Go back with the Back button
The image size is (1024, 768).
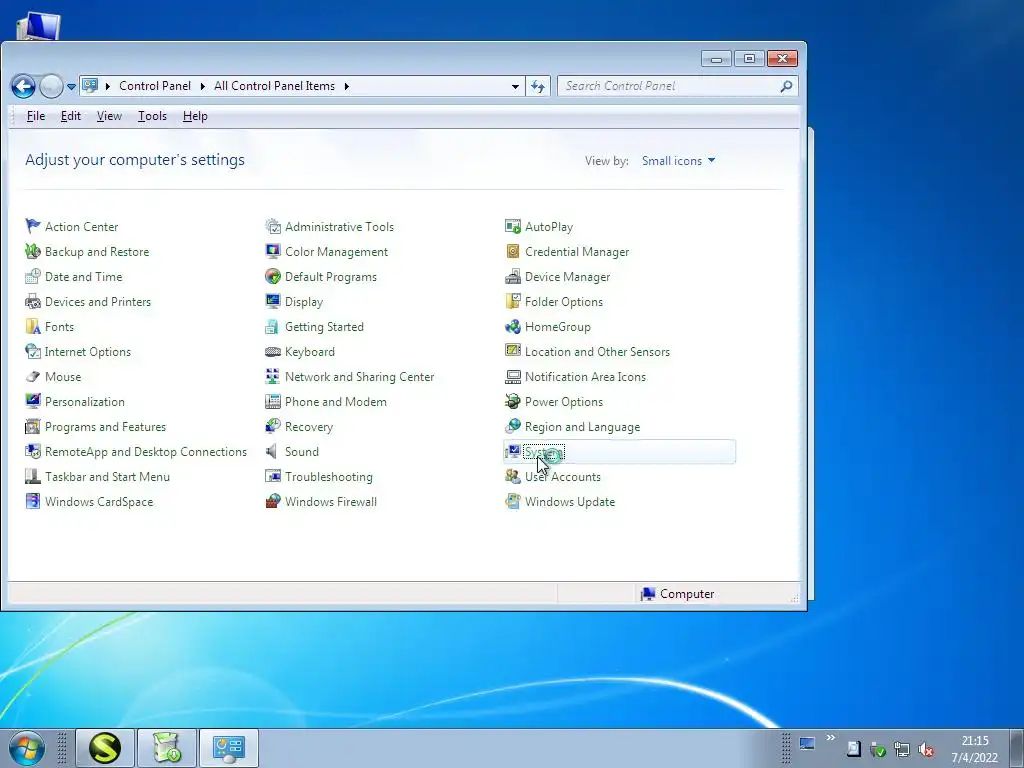click(x=24, y=86)
